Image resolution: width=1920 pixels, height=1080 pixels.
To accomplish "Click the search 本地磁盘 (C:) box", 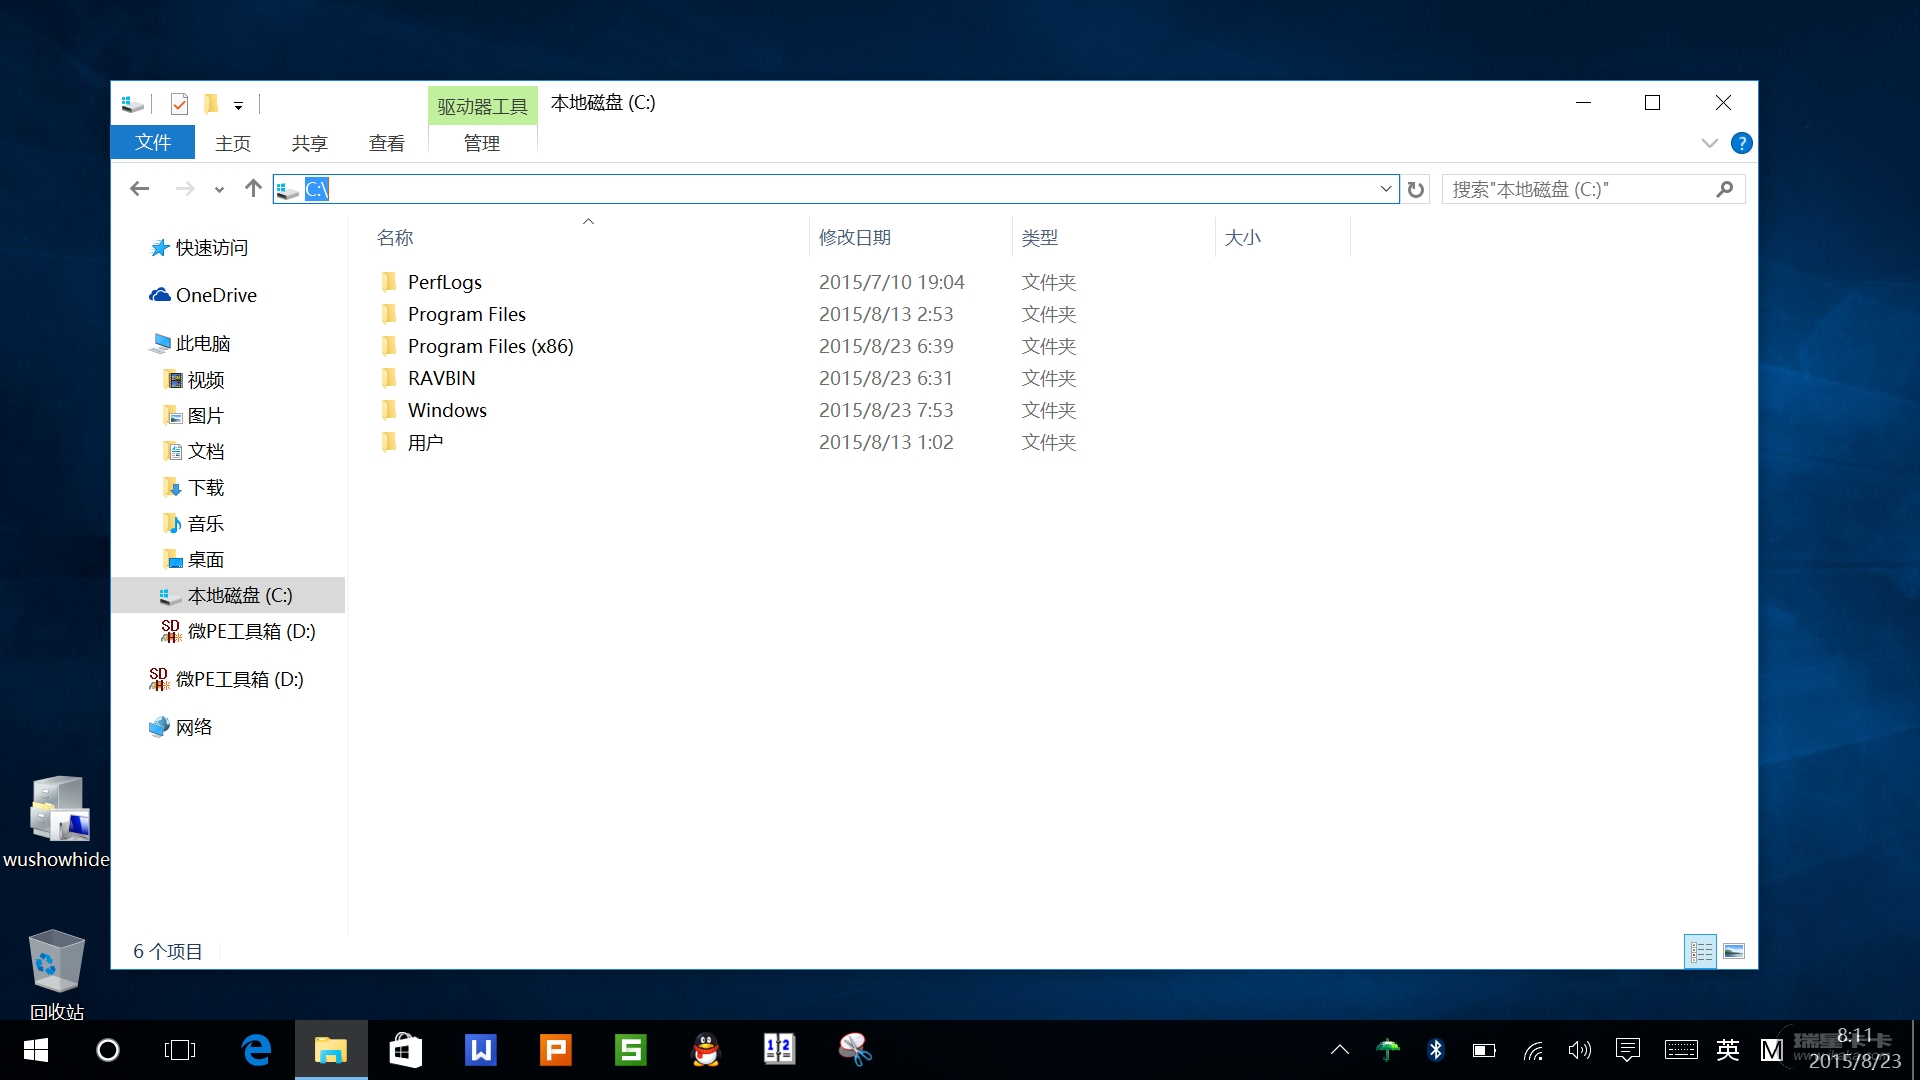I will point(1580,189).
